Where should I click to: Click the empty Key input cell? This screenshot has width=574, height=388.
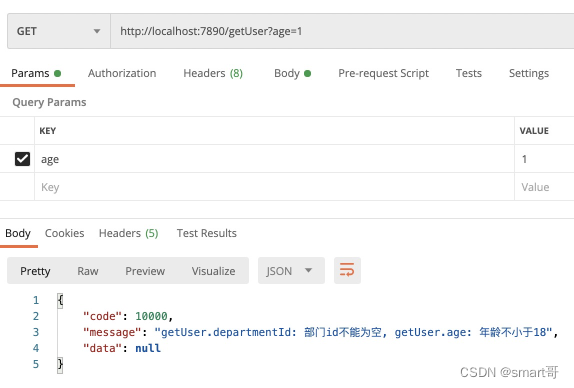click(275, 187)
